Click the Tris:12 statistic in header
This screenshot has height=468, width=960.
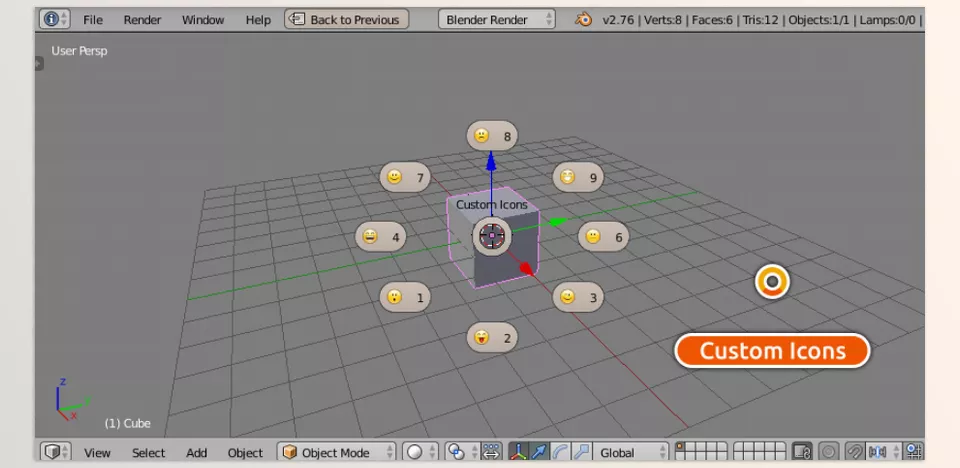(760, 20)
